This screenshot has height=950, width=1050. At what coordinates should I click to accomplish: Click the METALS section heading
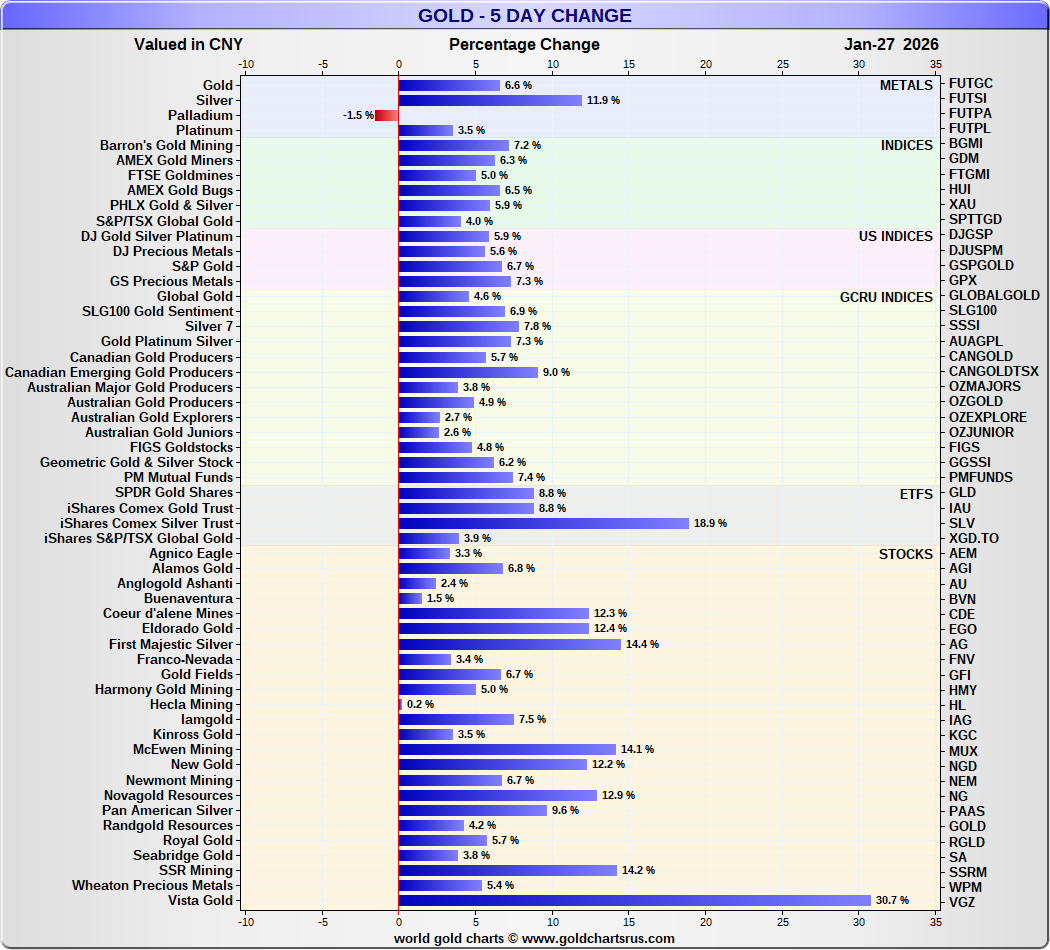(x=906, y=86)
